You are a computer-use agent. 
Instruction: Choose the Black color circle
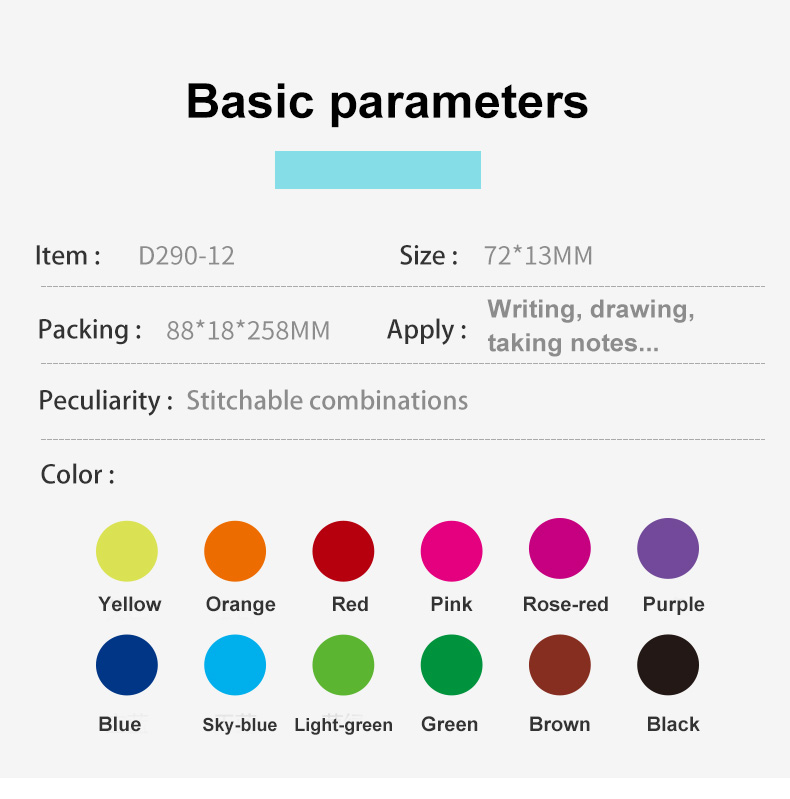(668, 665)
